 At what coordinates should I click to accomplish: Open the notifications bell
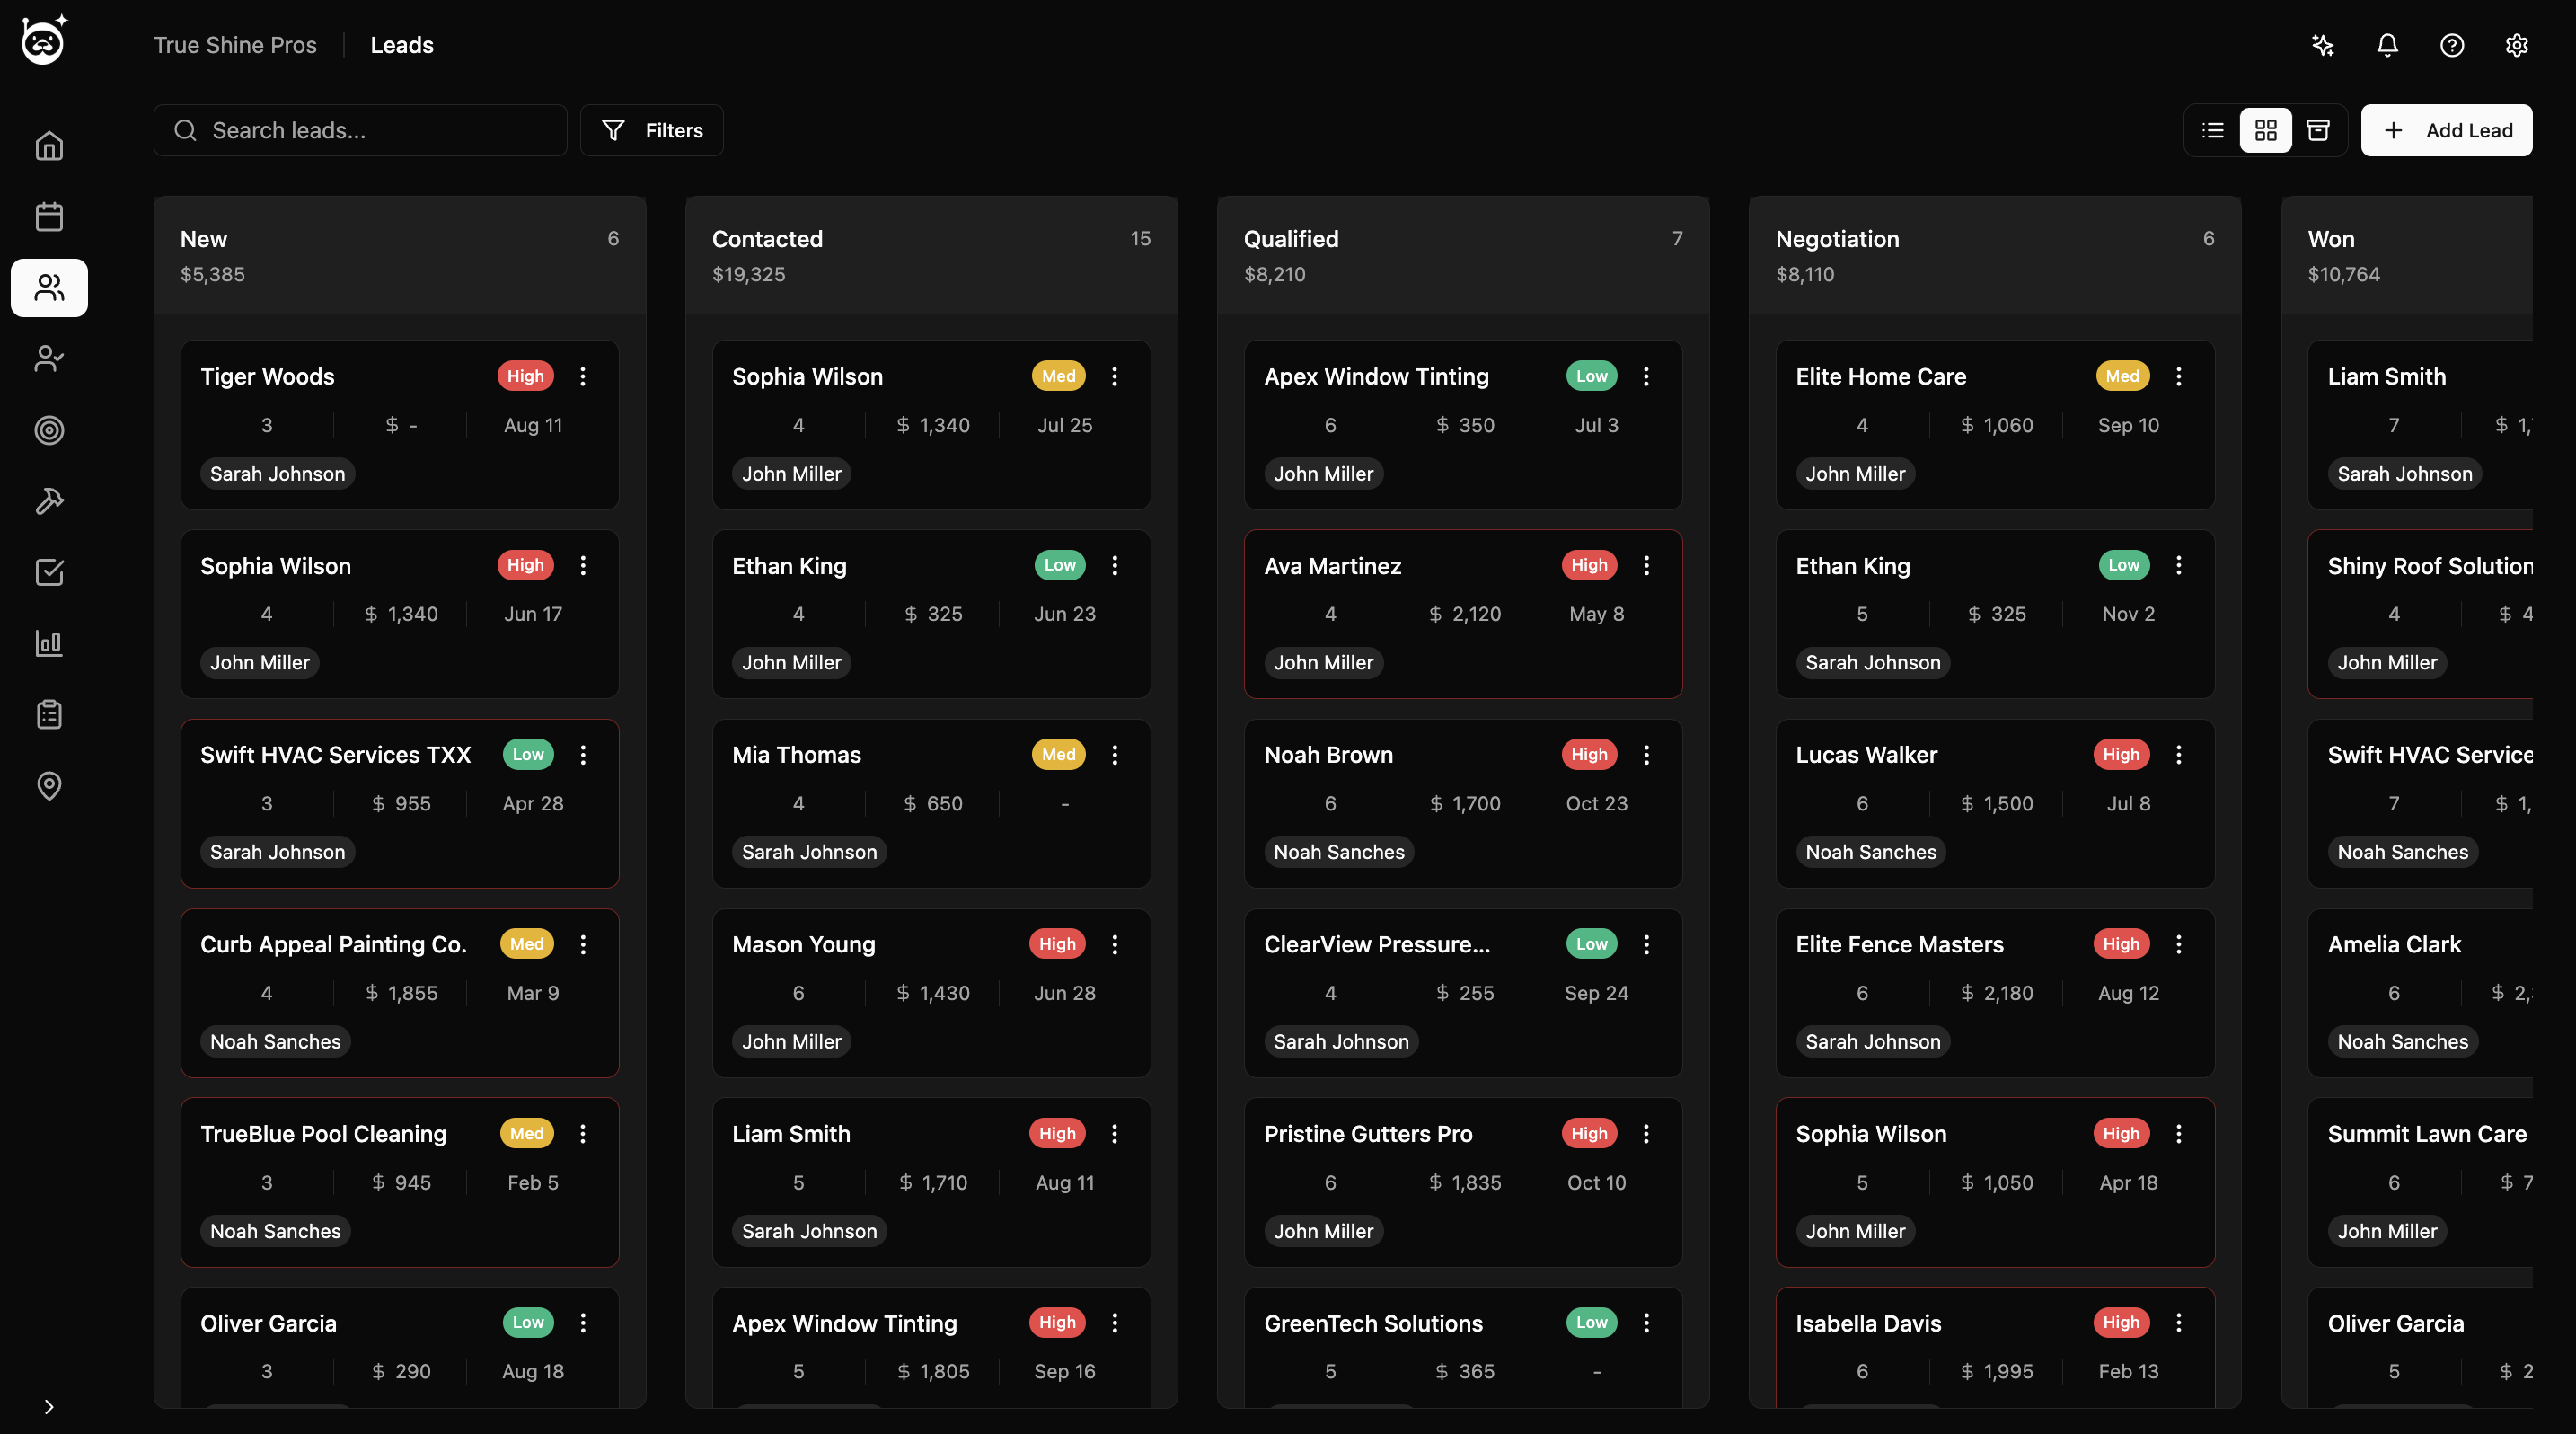pyautogui.click(x=2387, y=45)
